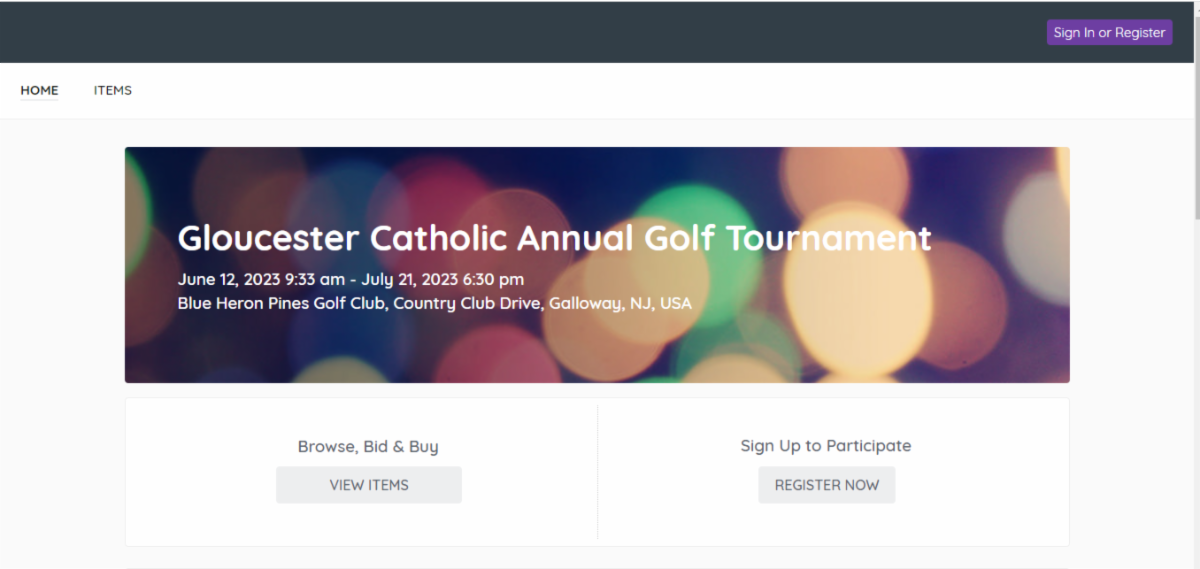Viewport: 1200px width, 569px height.
Task: Select the June 12 to July 21 date line
Action: 350,279
